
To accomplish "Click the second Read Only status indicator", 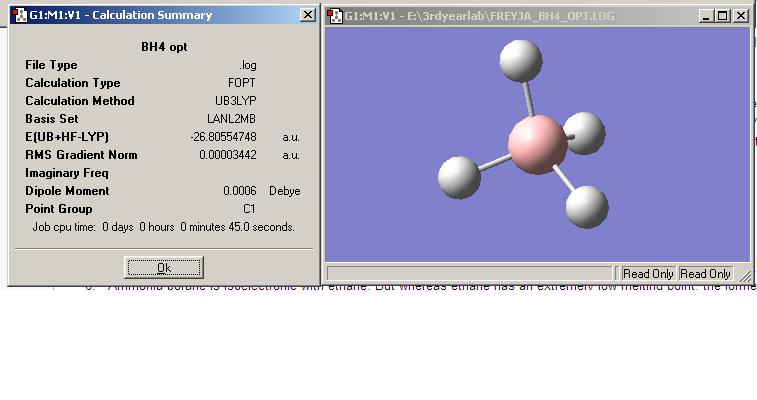I will coord(705,274).
